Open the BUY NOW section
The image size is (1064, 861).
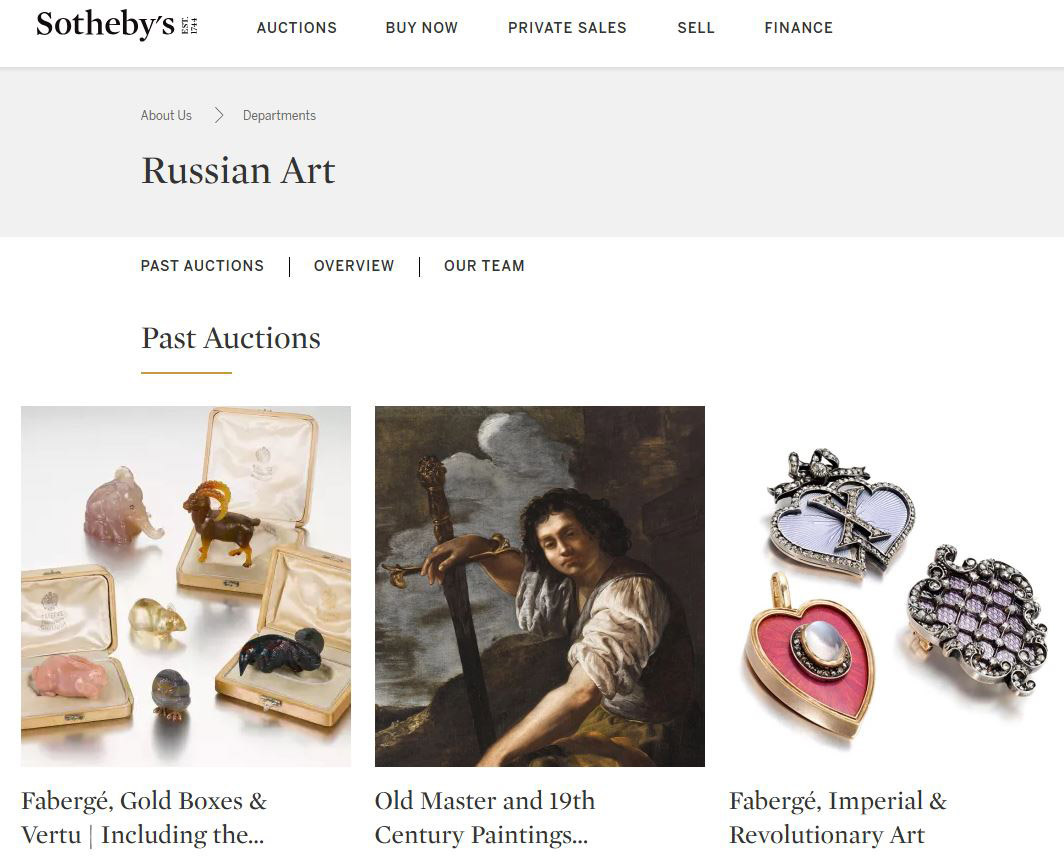coord(421,28)
